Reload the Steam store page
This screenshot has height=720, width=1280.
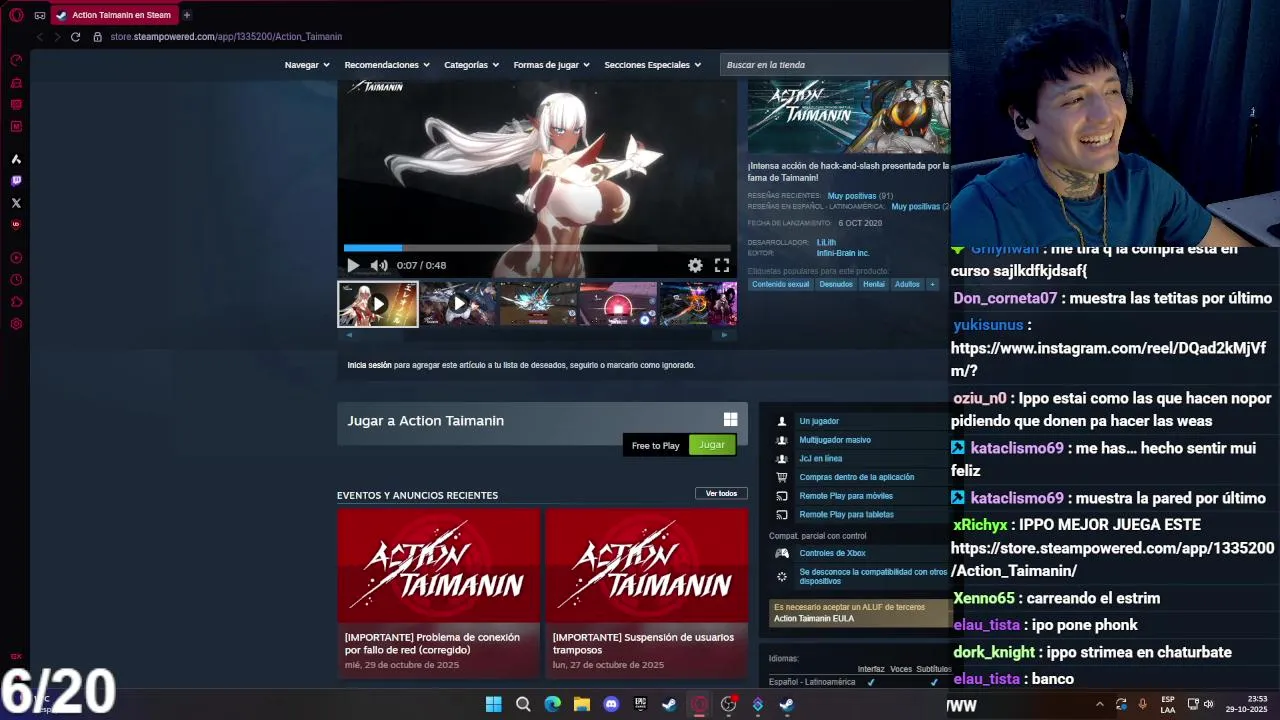click(75, 37)
